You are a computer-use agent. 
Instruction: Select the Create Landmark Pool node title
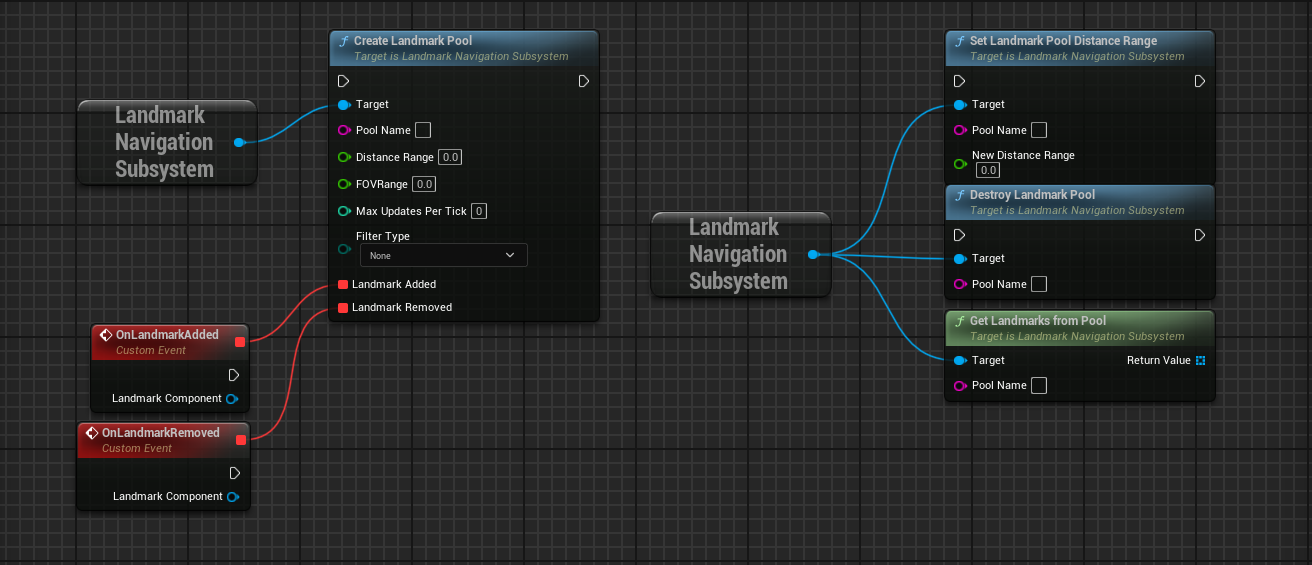coord(413,41)
